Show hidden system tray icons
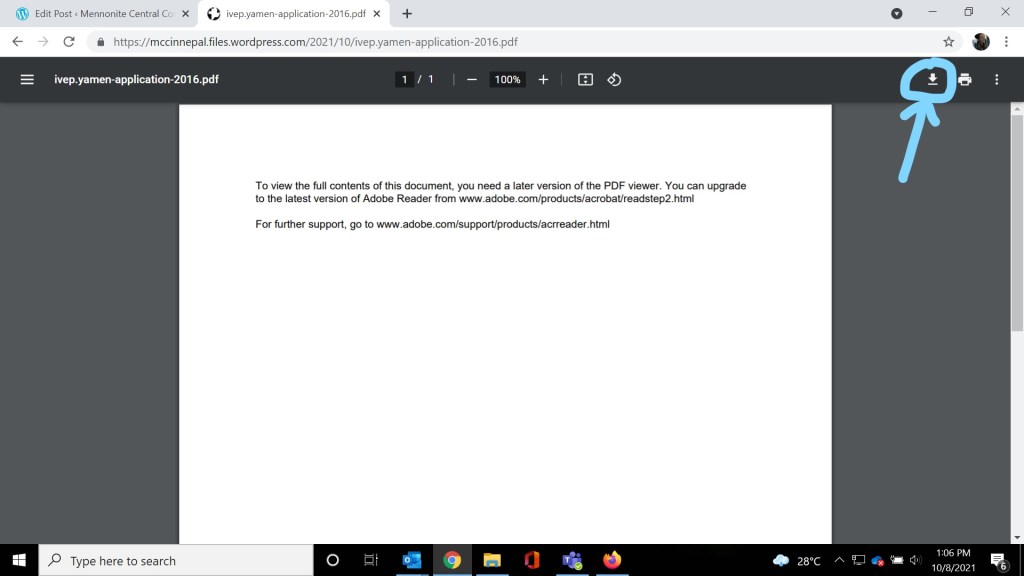The width and height of the screenshot is (1024, 576). coord(839,561)
